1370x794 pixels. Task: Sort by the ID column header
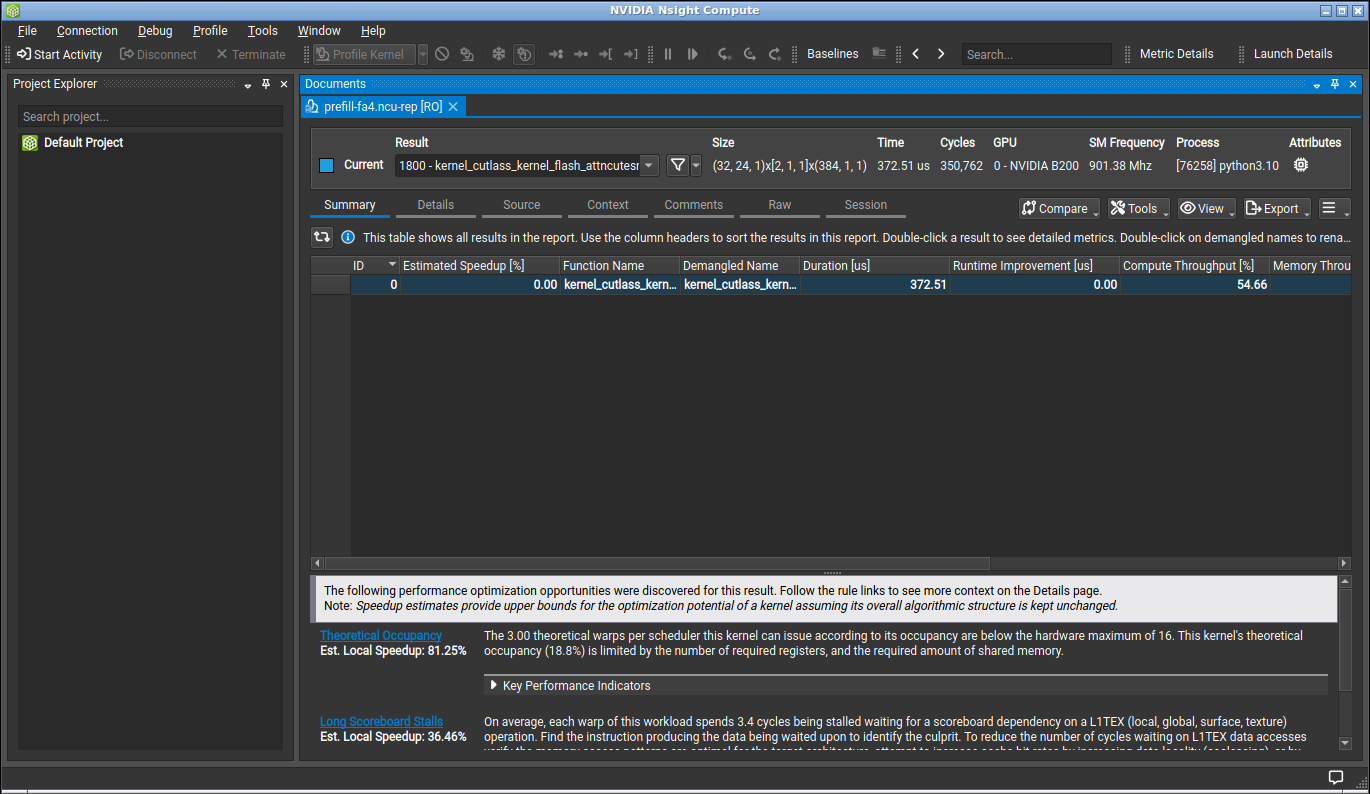click(x=375, y=266)
